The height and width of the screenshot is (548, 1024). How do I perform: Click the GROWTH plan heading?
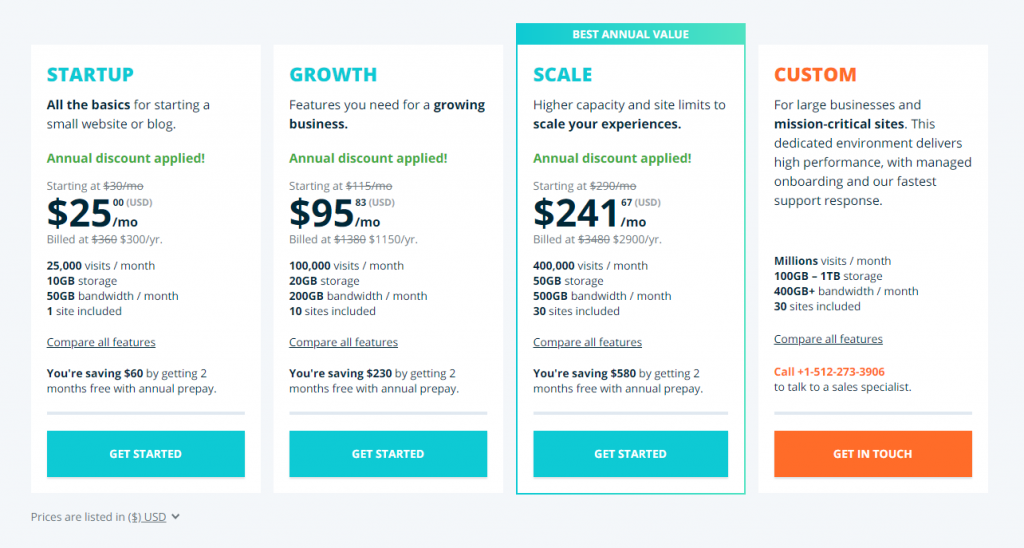click(x=333, y=75)
